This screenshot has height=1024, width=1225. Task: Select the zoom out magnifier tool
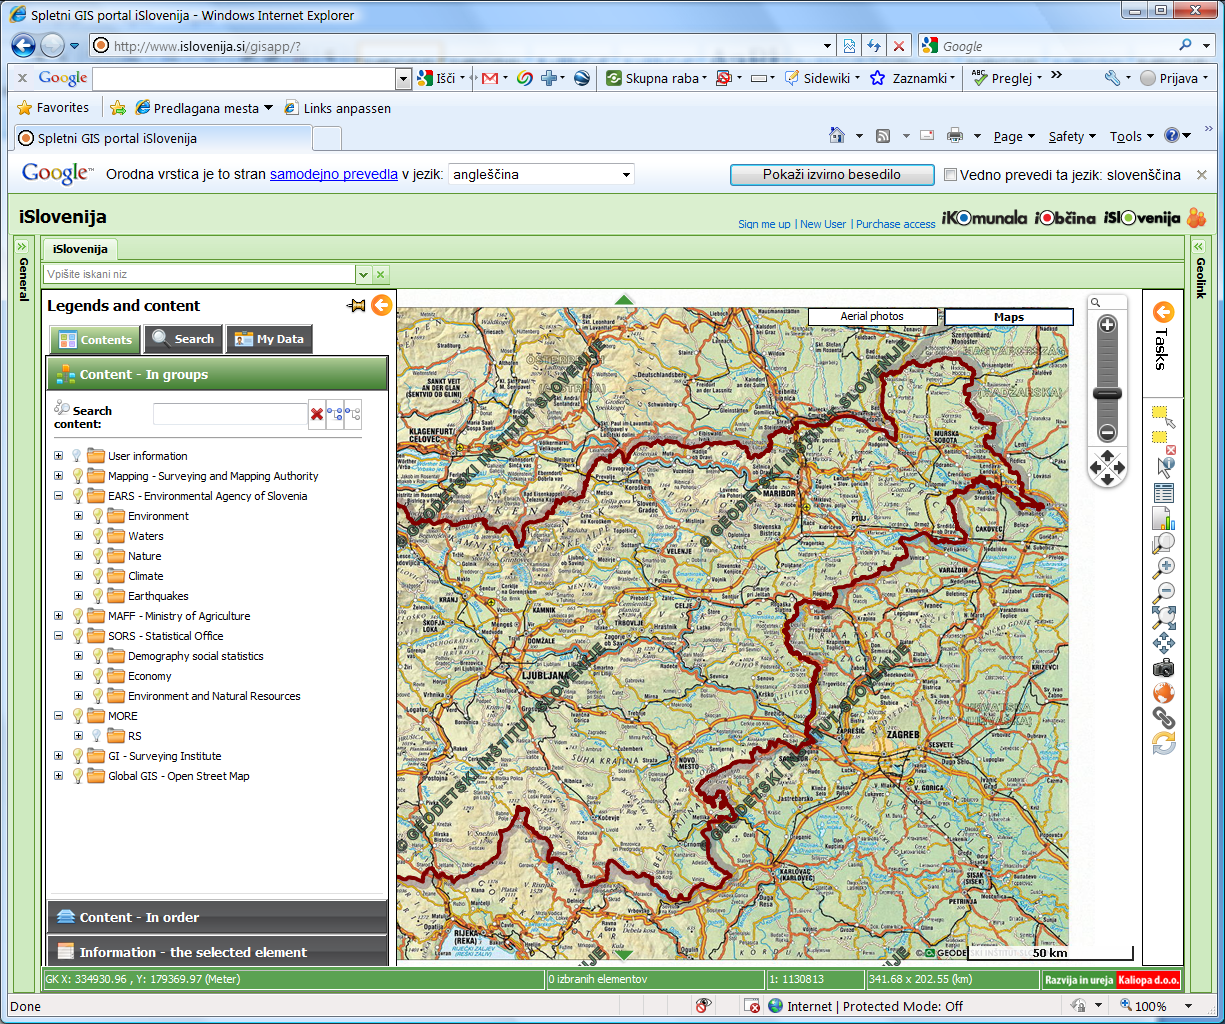click(x=1163, y=593)
